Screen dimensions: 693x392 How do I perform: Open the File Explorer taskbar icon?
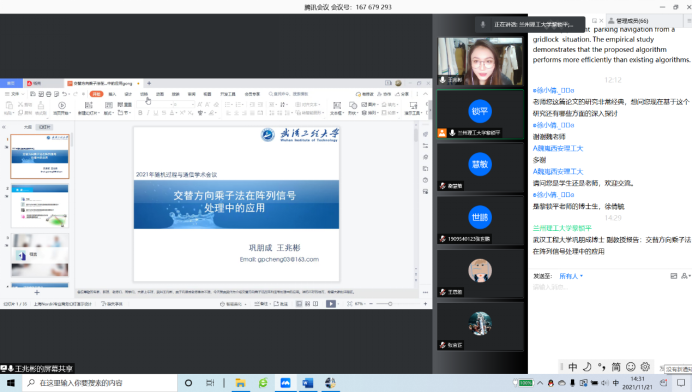click(240, 383)
